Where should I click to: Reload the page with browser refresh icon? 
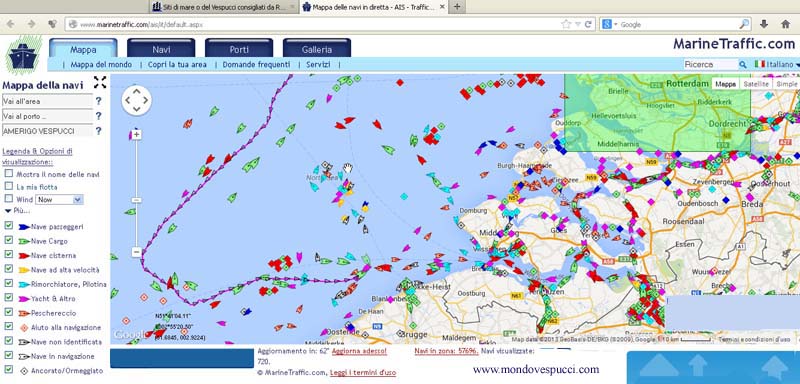(588, 24)
